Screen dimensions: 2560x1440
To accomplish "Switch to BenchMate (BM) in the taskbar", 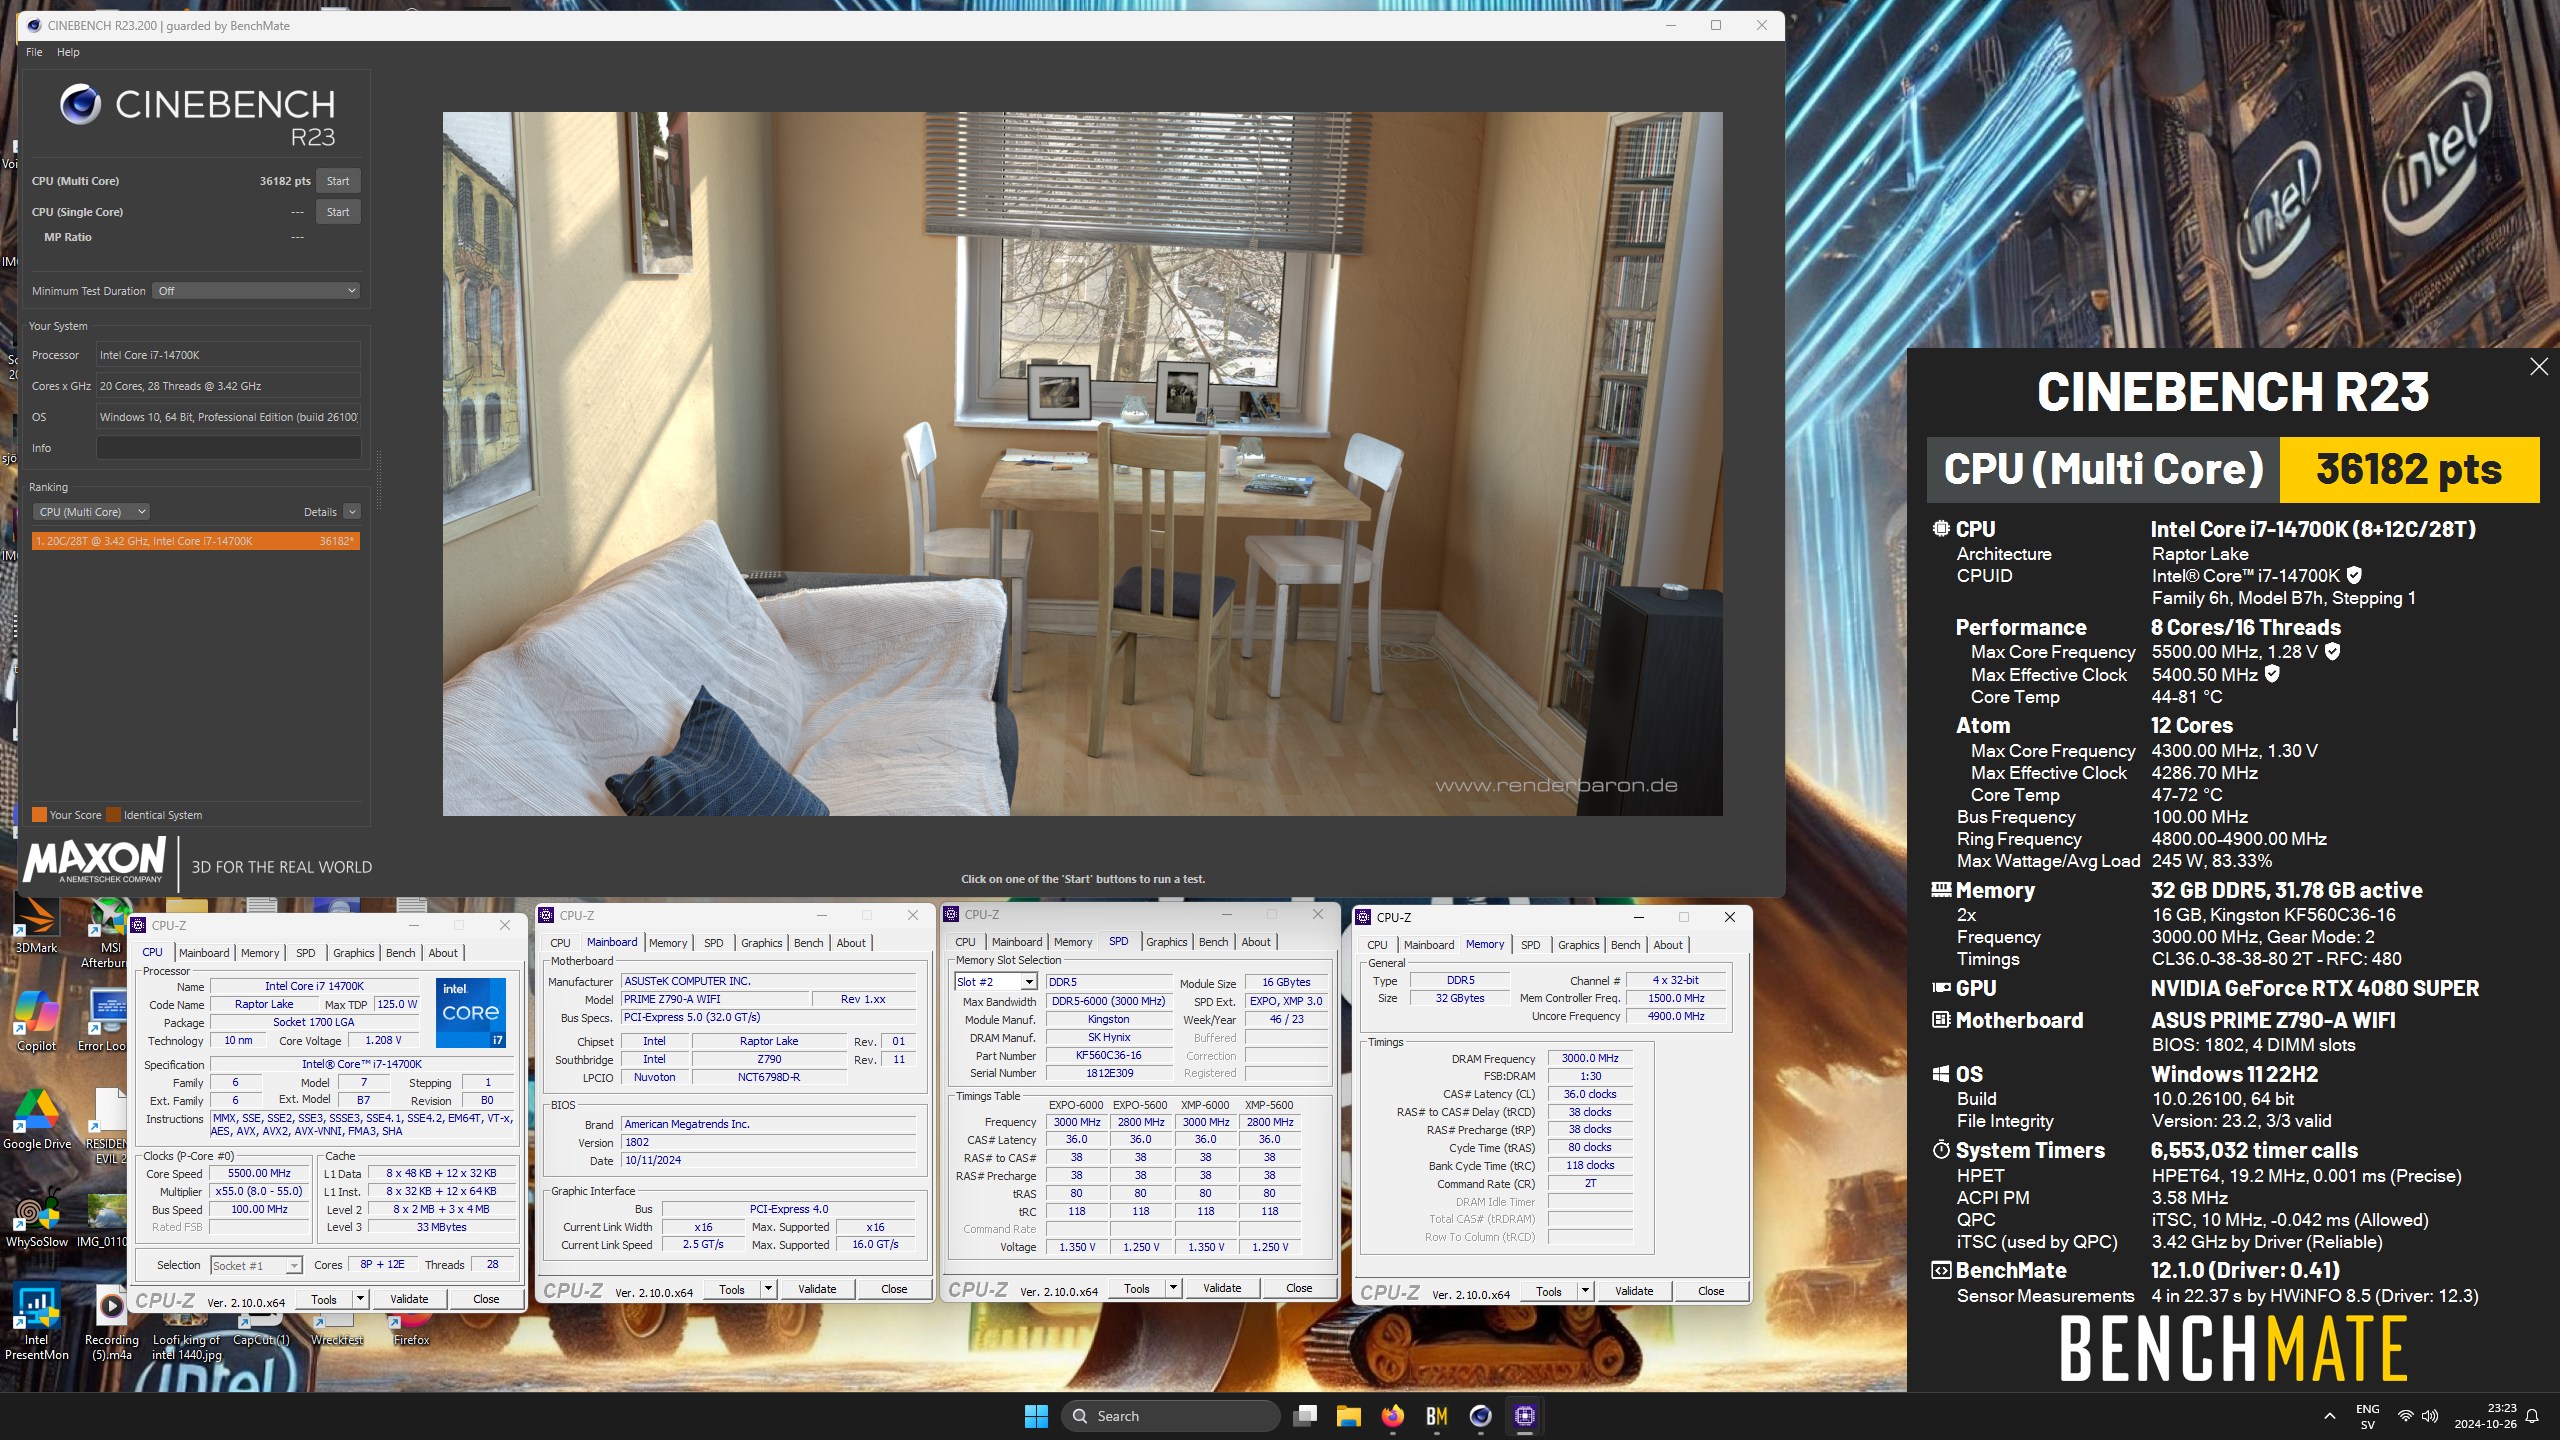I will point(1437,1415).
